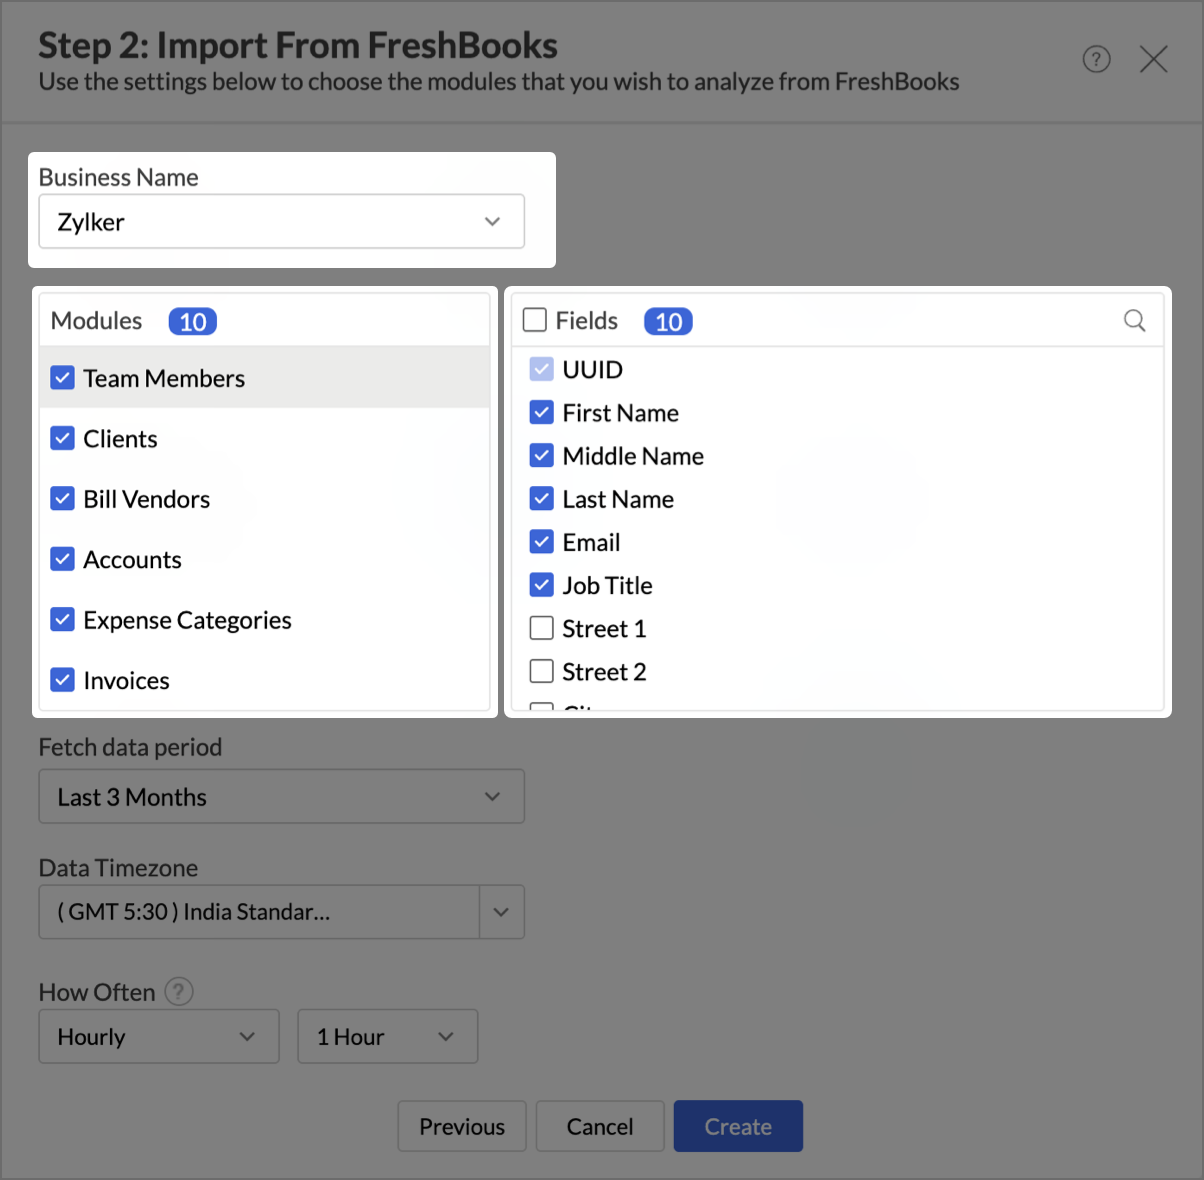Click the help icon beside How Often
The image size is (1204, 1180).
point(179,992)
